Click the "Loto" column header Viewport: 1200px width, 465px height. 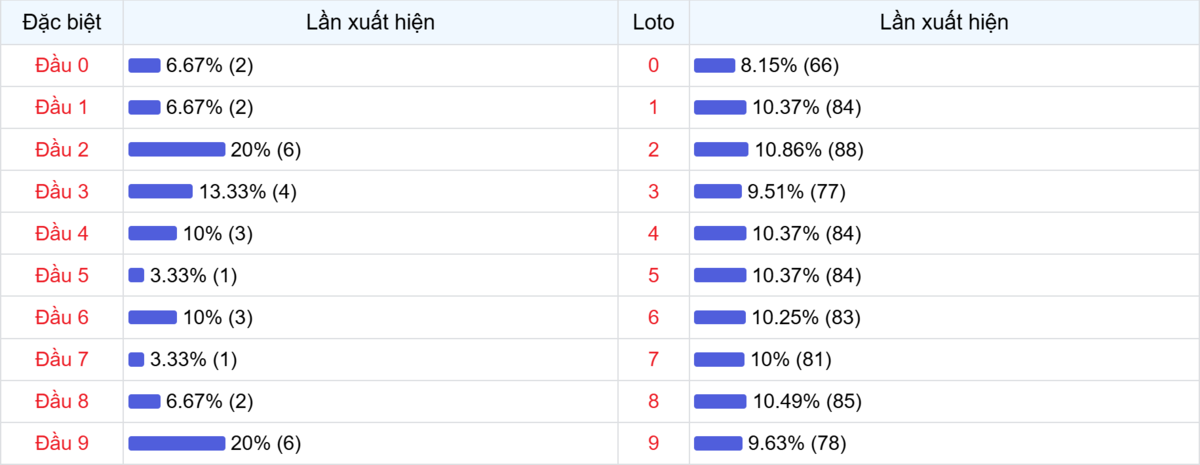(x=653, y=22)
